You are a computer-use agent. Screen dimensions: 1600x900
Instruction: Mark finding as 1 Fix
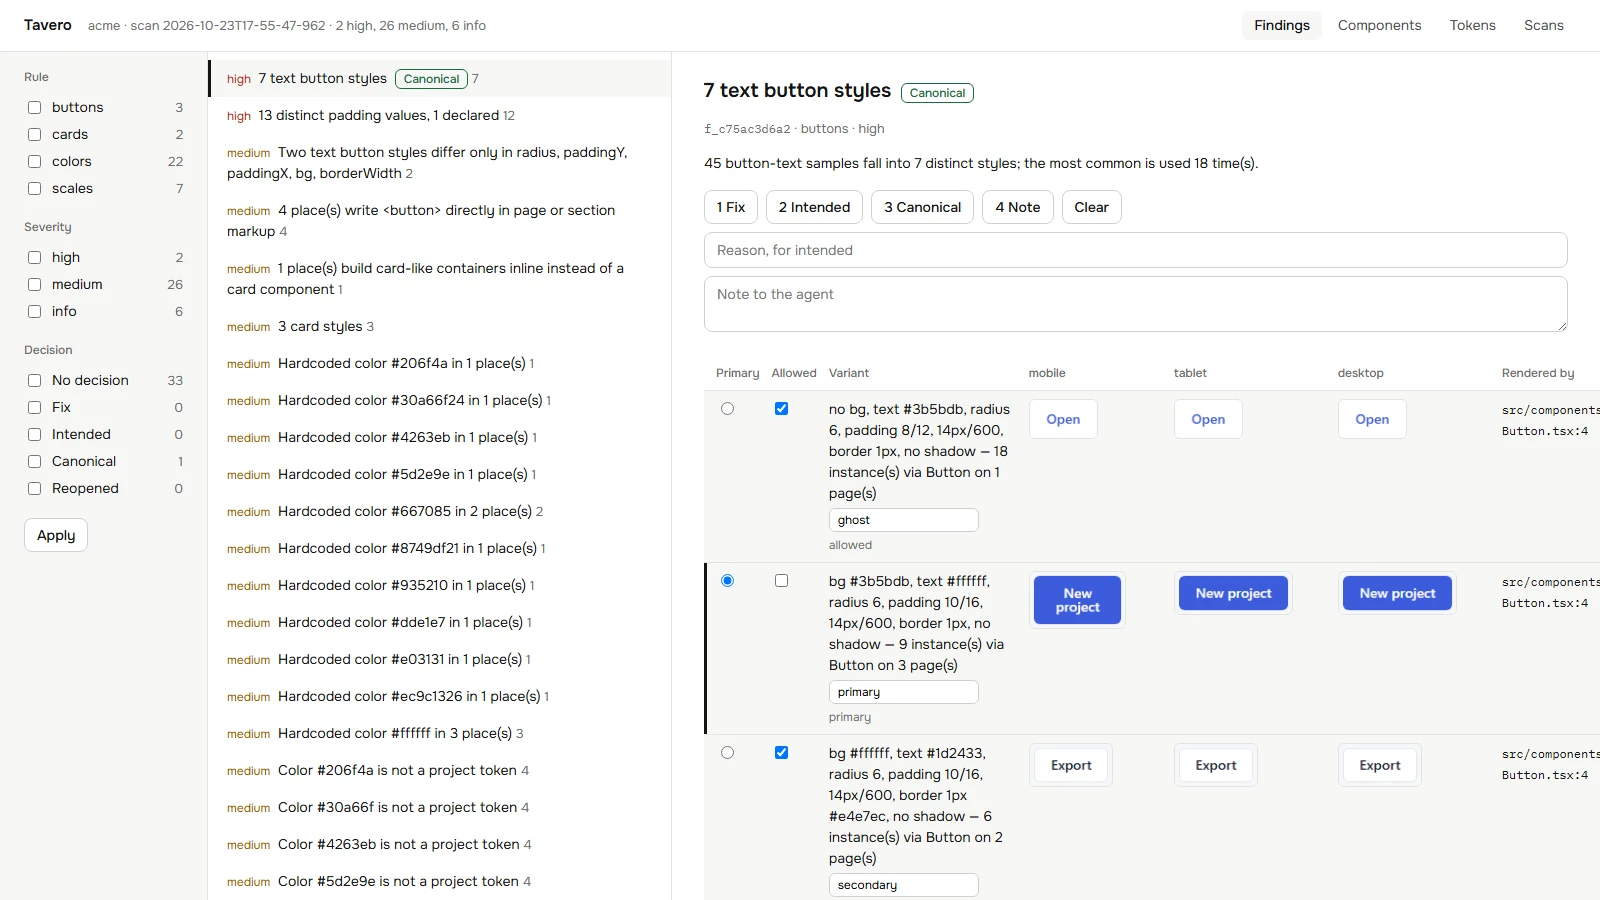click(731, 207)
